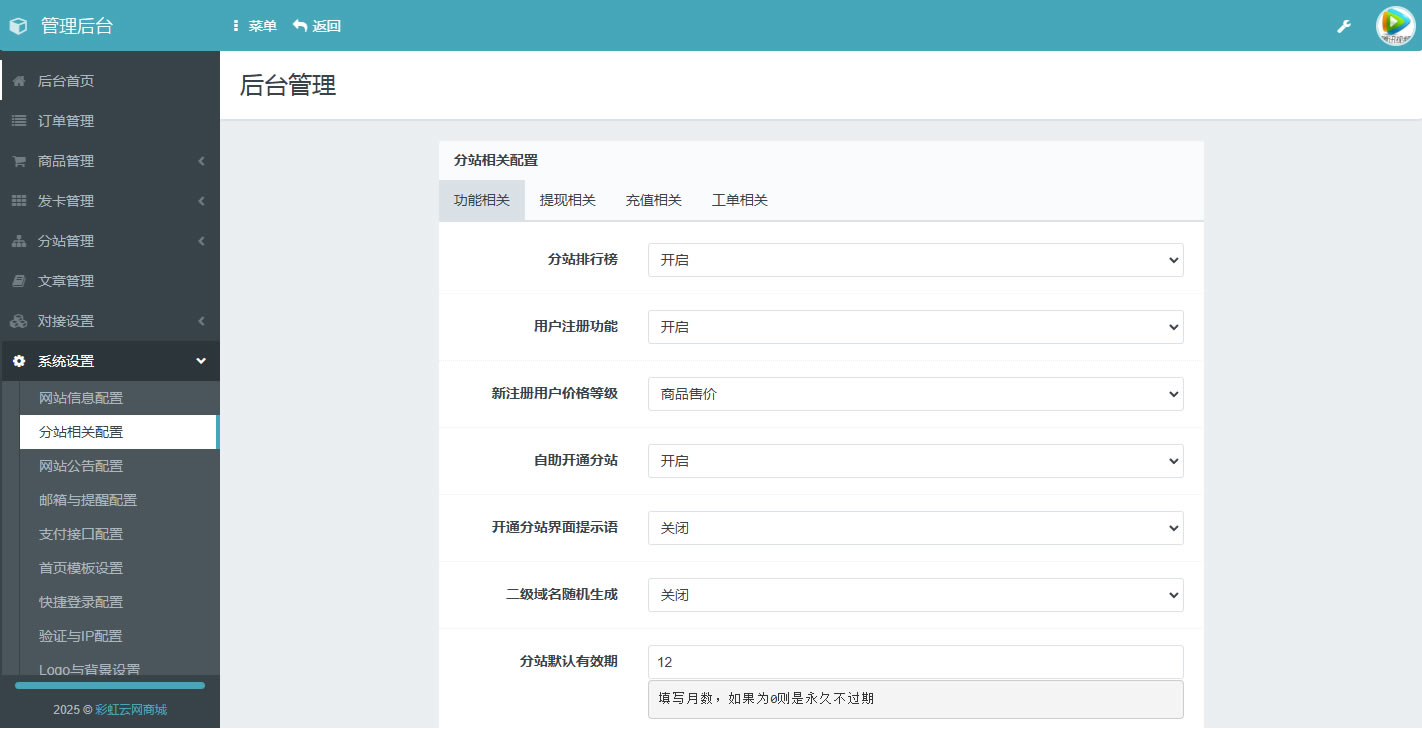The height and width of the screenshot is (729, 1422).
Task: Click the shopping cart icon for 商品管理
Action: [x=19, y=161]
